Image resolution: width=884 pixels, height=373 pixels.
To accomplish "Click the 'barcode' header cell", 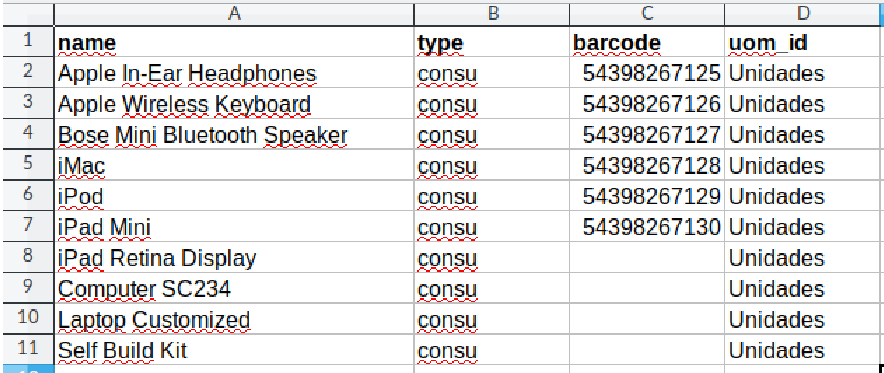I will point(647,42).
